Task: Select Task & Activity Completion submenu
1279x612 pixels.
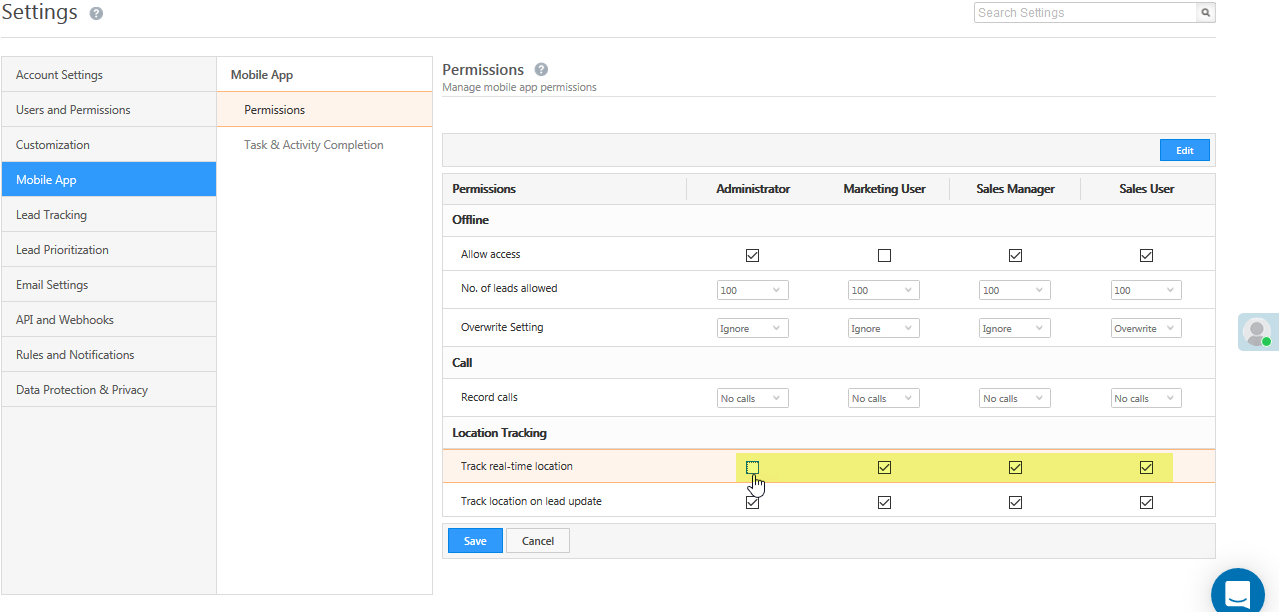Action: click(x=313, y=145)
